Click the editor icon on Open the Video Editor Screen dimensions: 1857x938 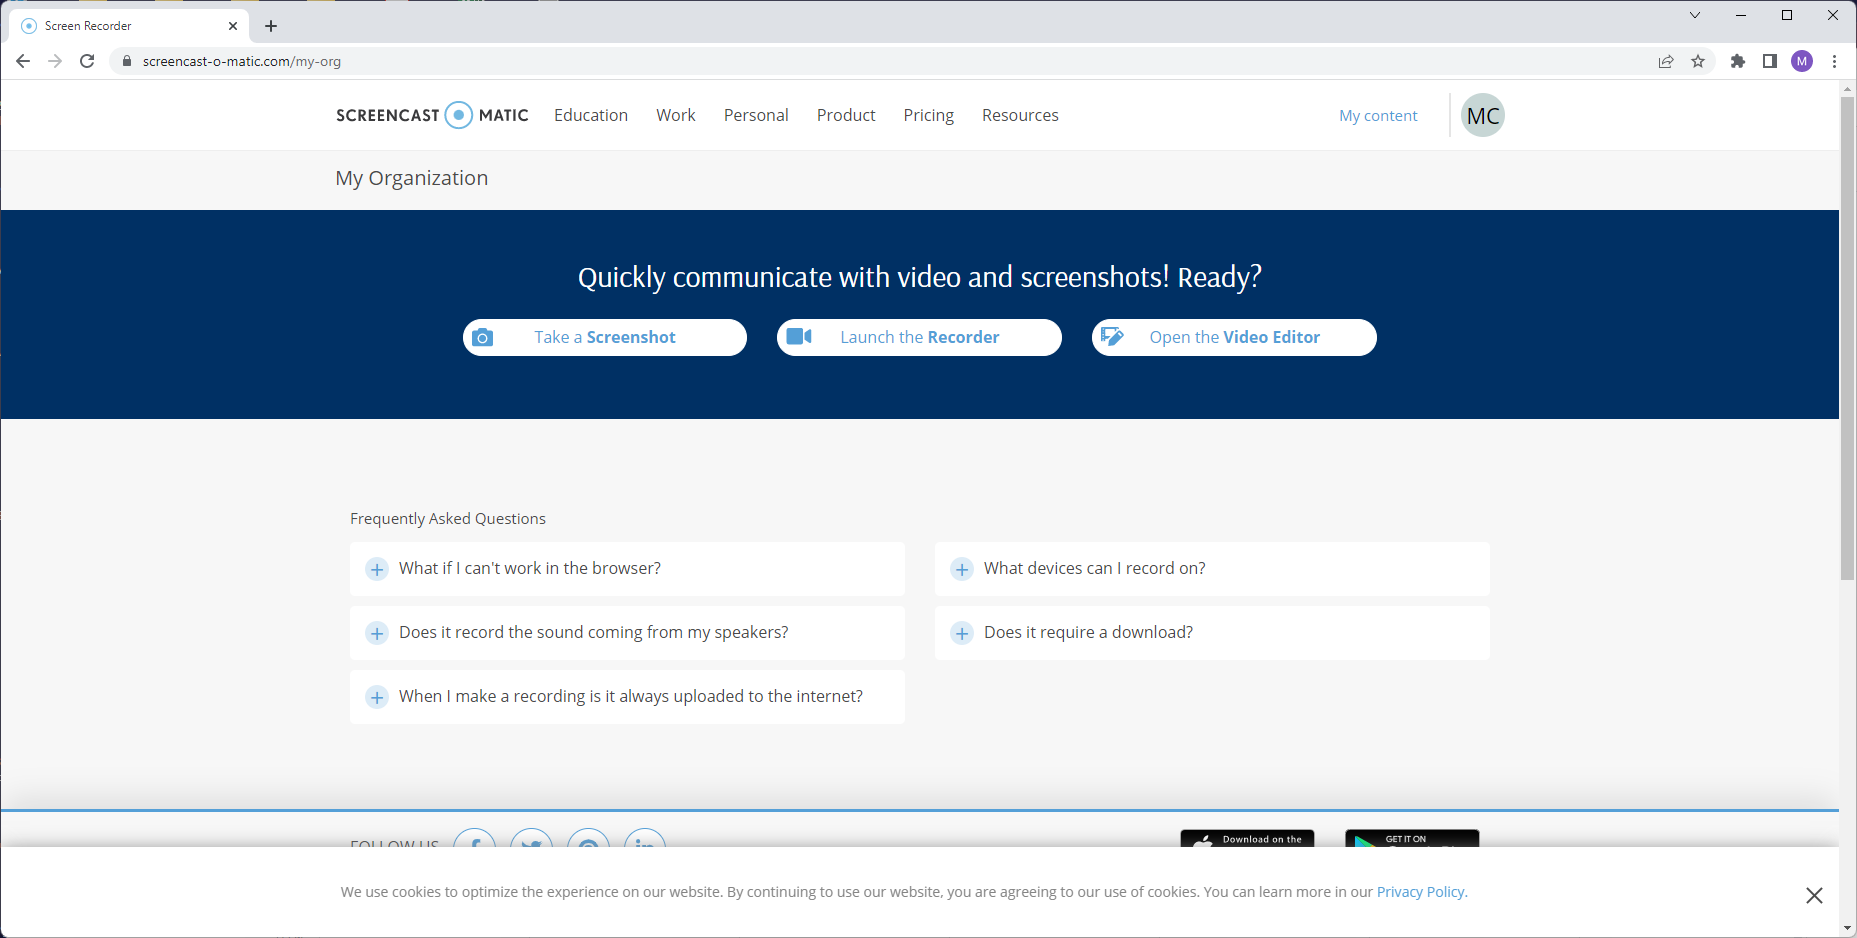click(x=1112, y=336)
